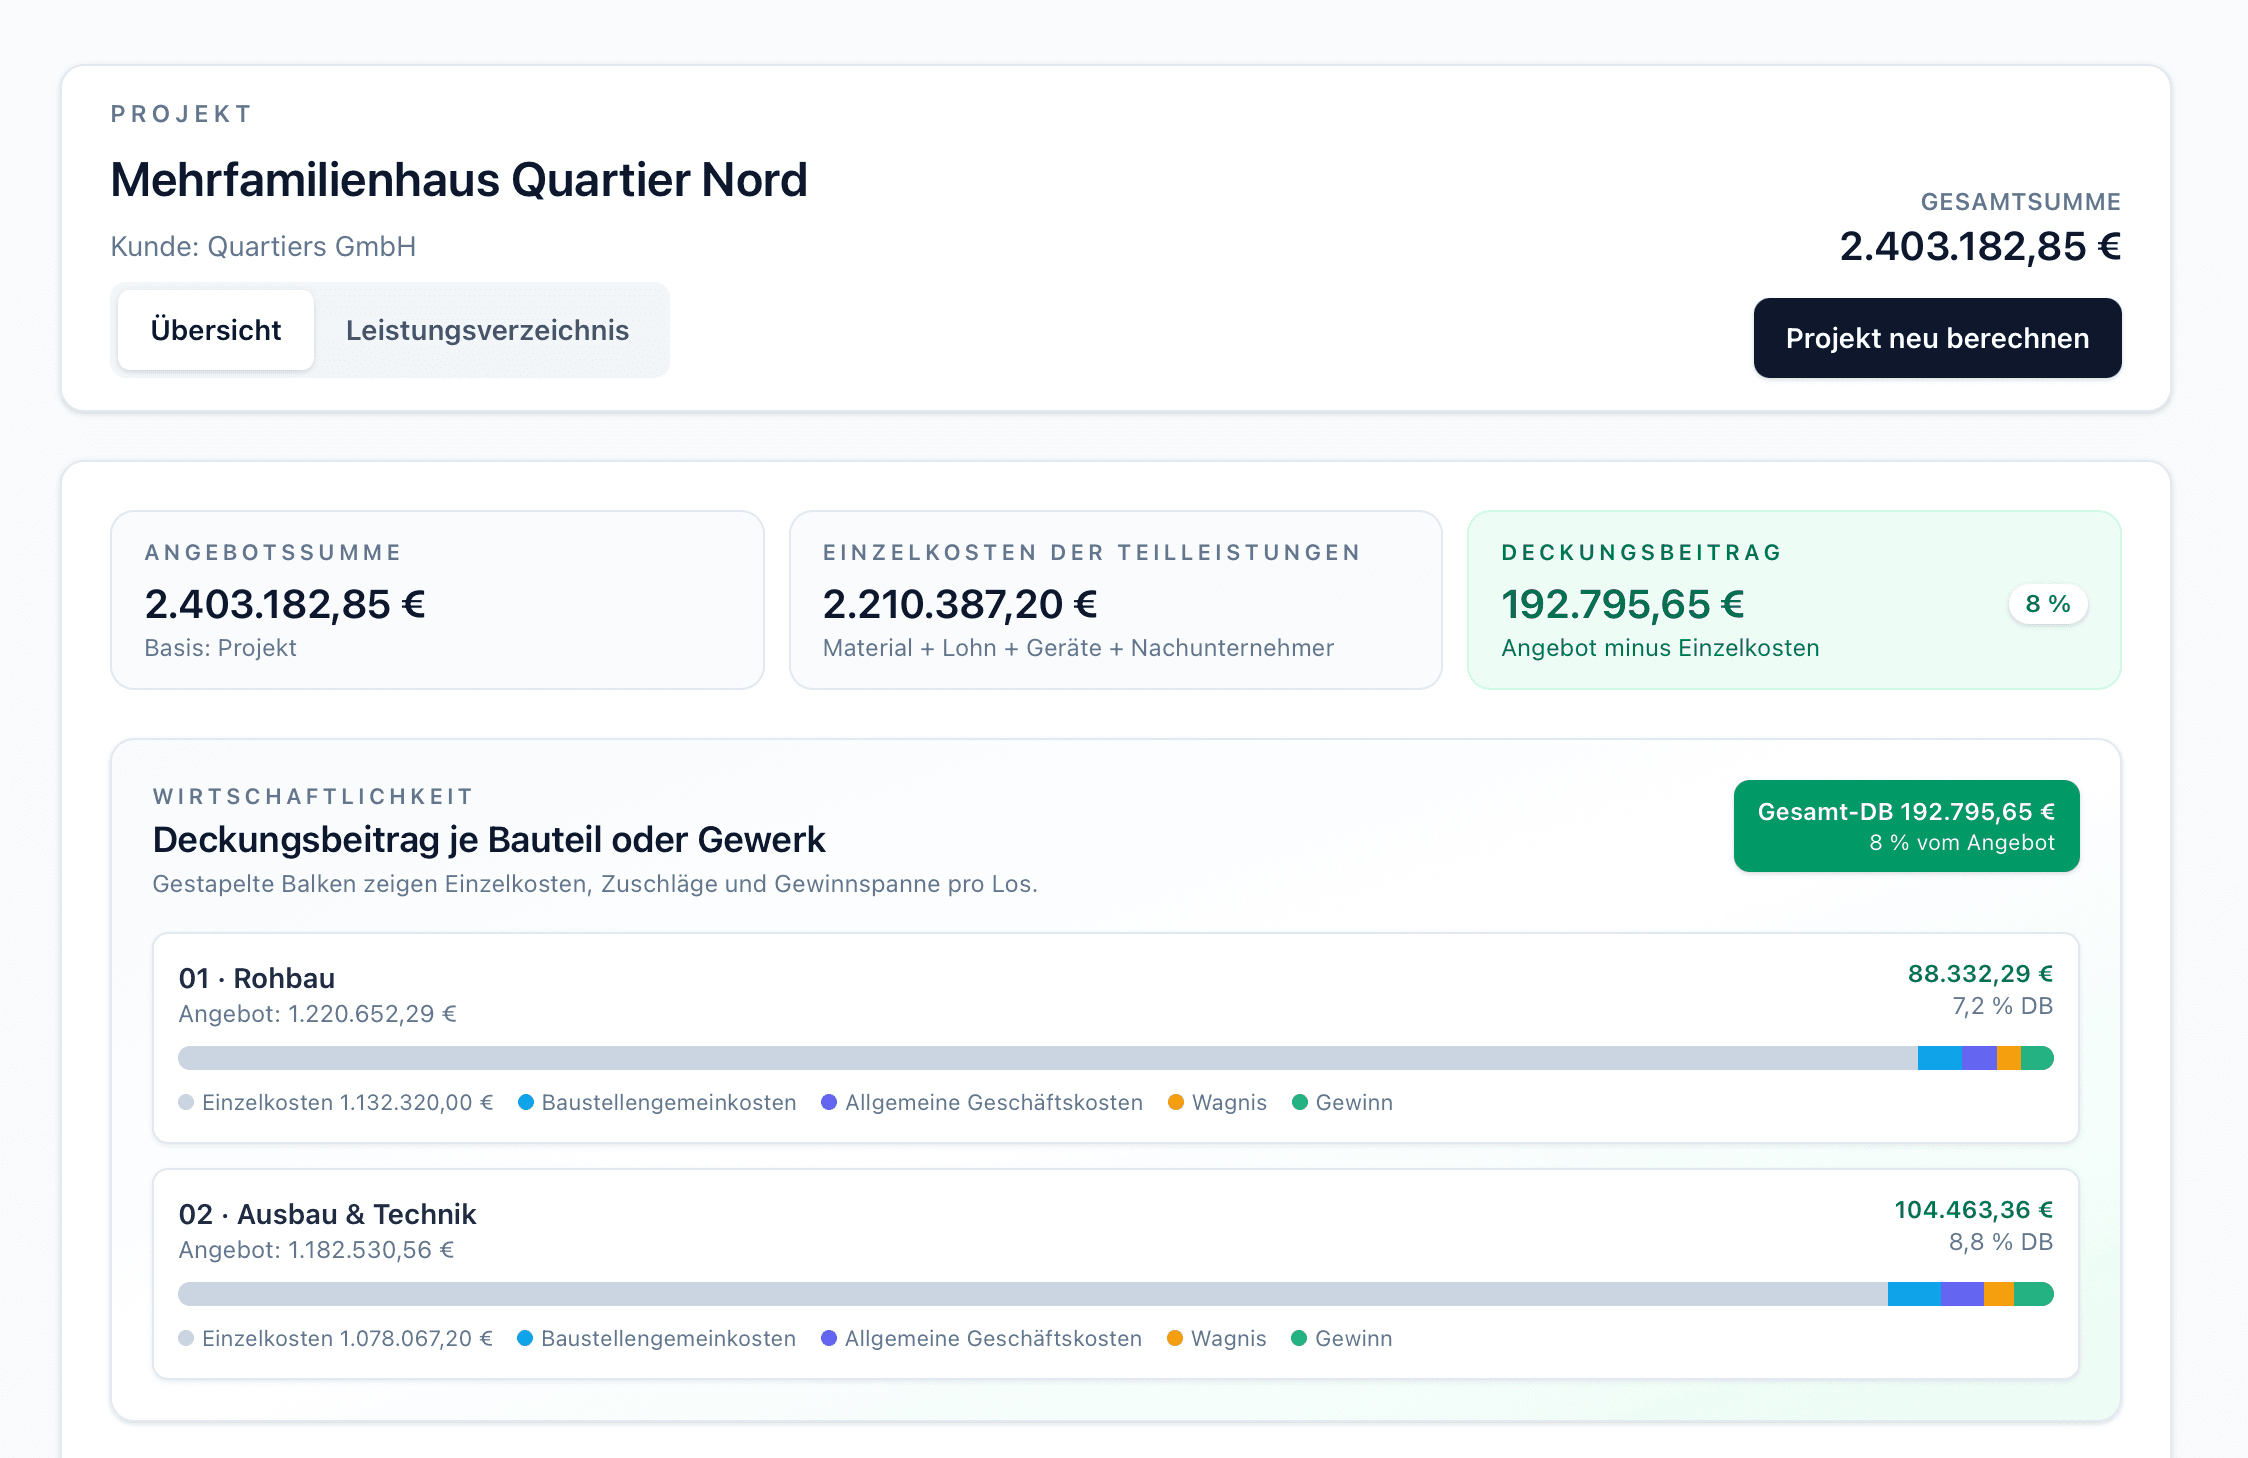The height and width of the screenshot is (1458, 2248).
Task: Open the Leistungsverzeichnis tab
Action: click(487, 330)
